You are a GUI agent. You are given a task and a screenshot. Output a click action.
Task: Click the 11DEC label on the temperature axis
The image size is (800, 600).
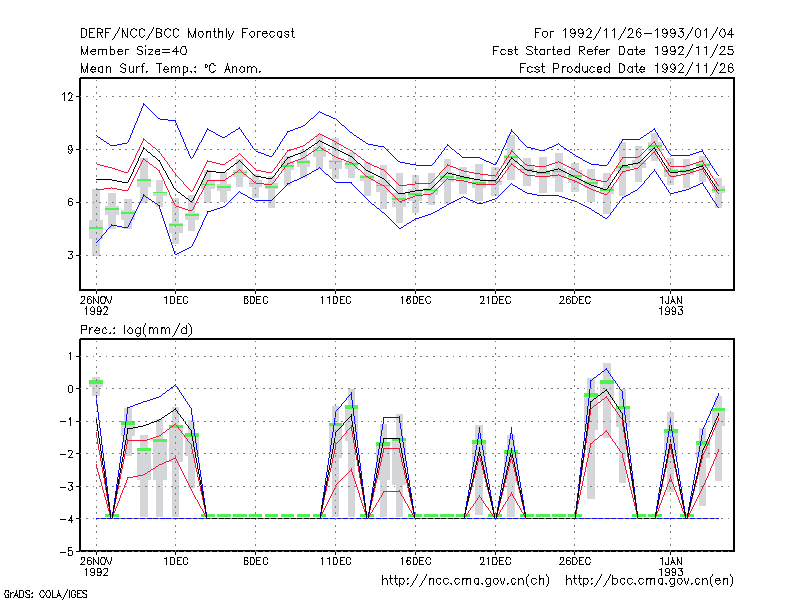(x=336, y=300)
